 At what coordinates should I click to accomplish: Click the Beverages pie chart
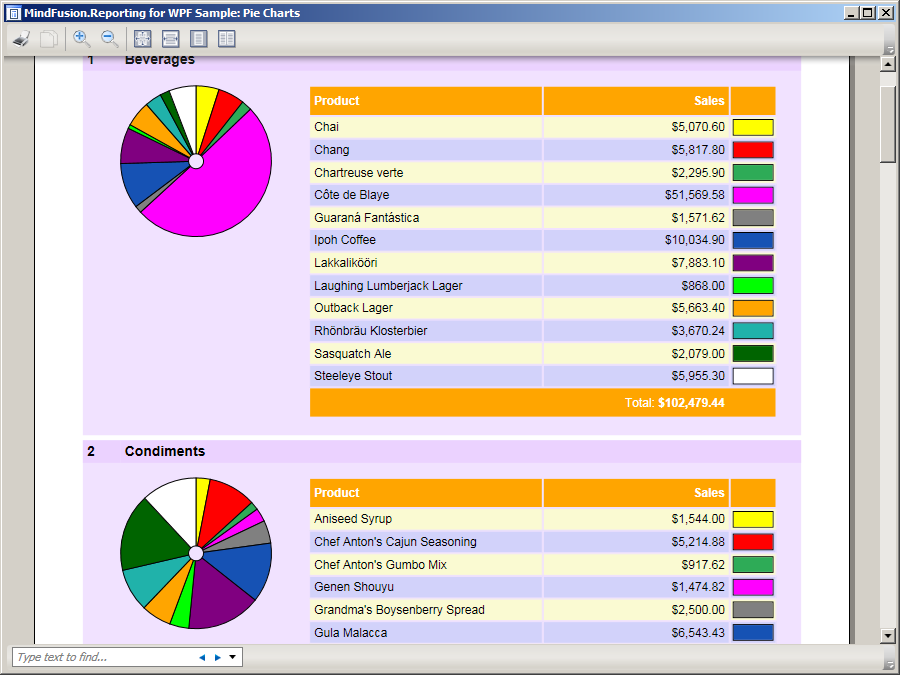click(196, 161)
